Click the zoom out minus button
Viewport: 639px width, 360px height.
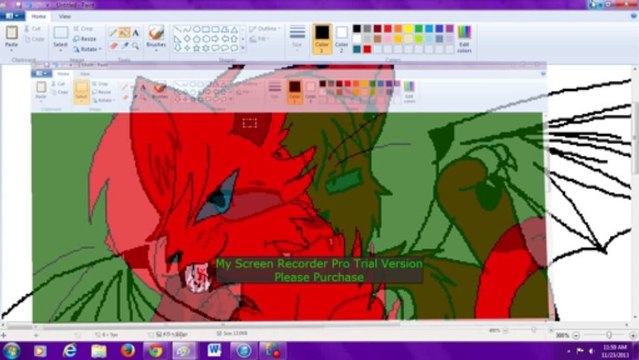[x=576, y=335]
